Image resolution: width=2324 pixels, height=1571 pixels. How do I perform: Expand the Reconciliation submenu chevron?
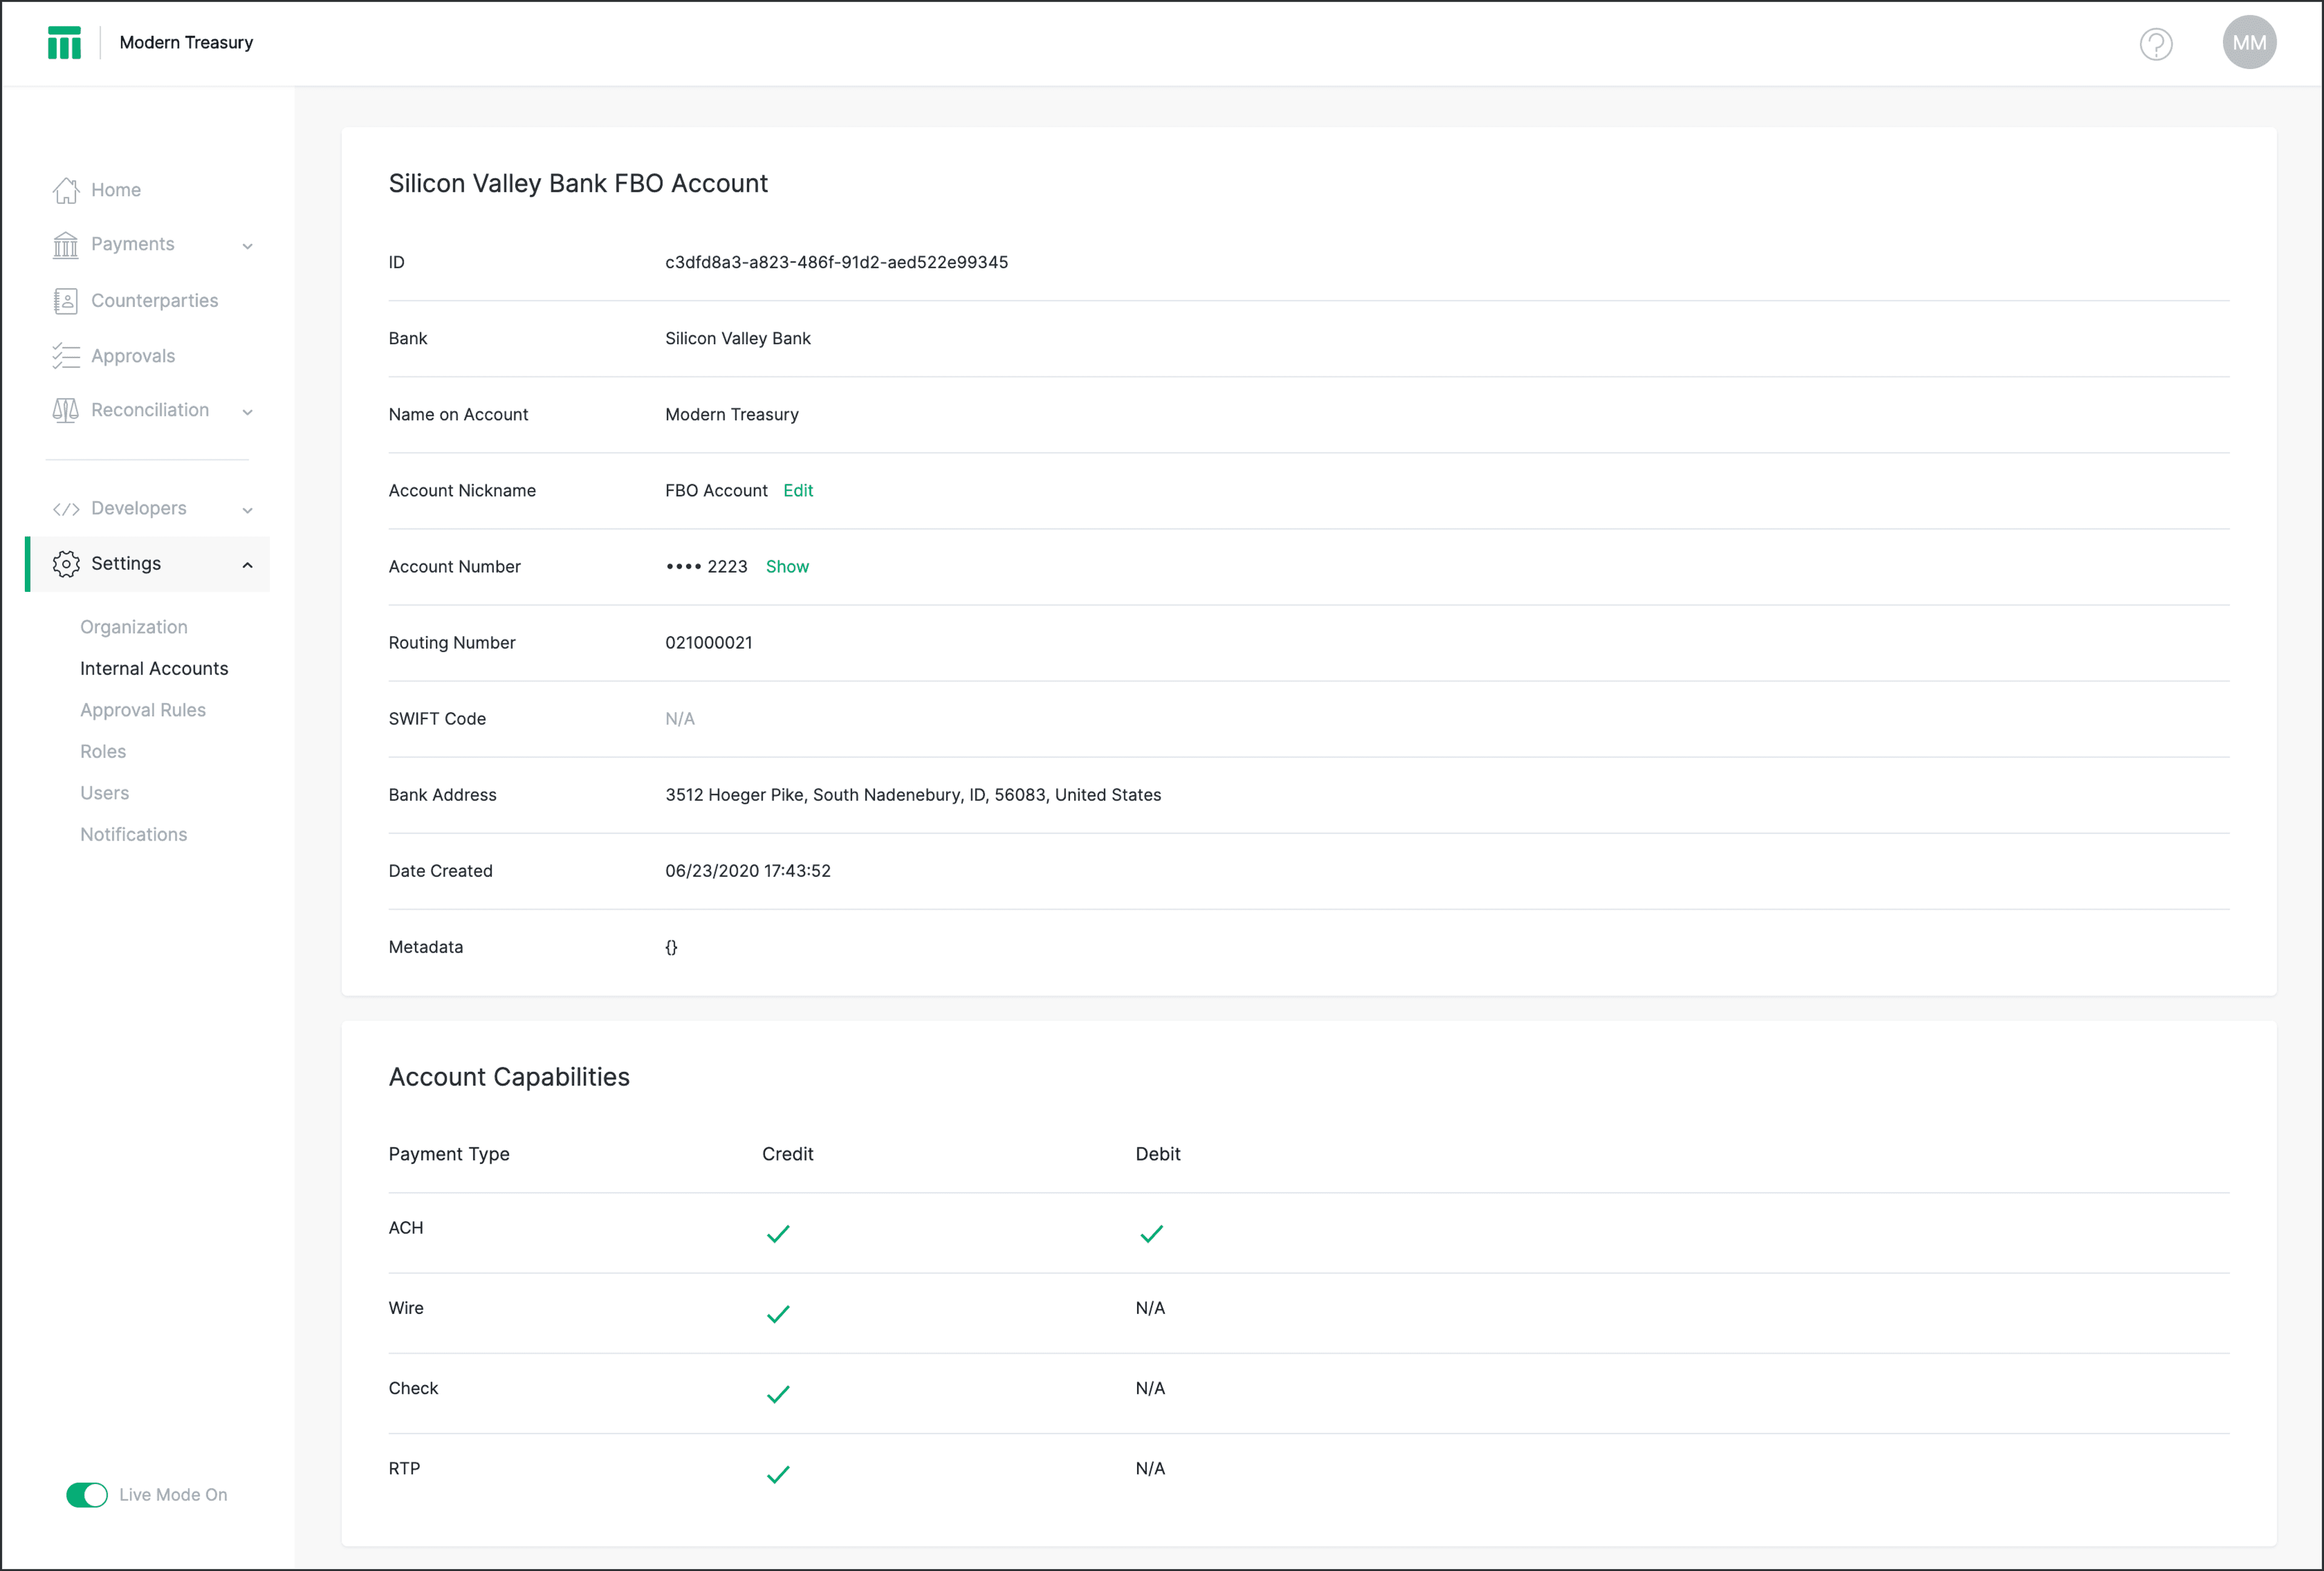pos(247,412)
